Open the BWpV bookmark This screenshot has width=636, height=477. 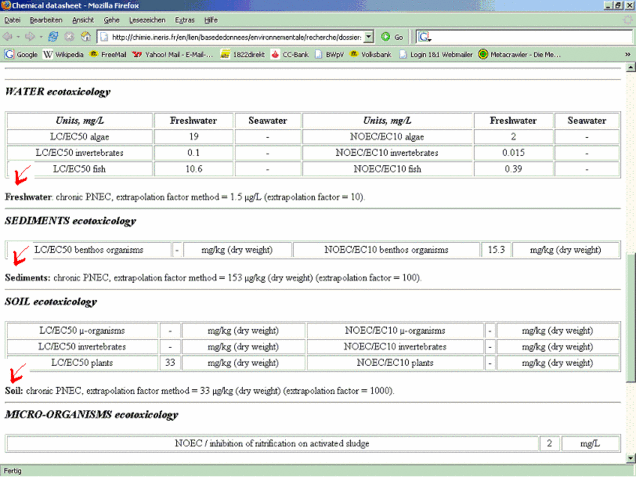(x=329, y=54)
